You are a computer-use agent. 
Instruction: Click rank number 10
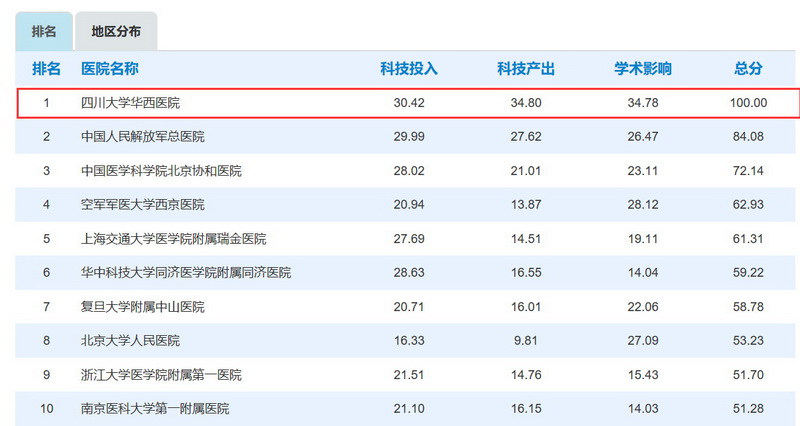46,409
